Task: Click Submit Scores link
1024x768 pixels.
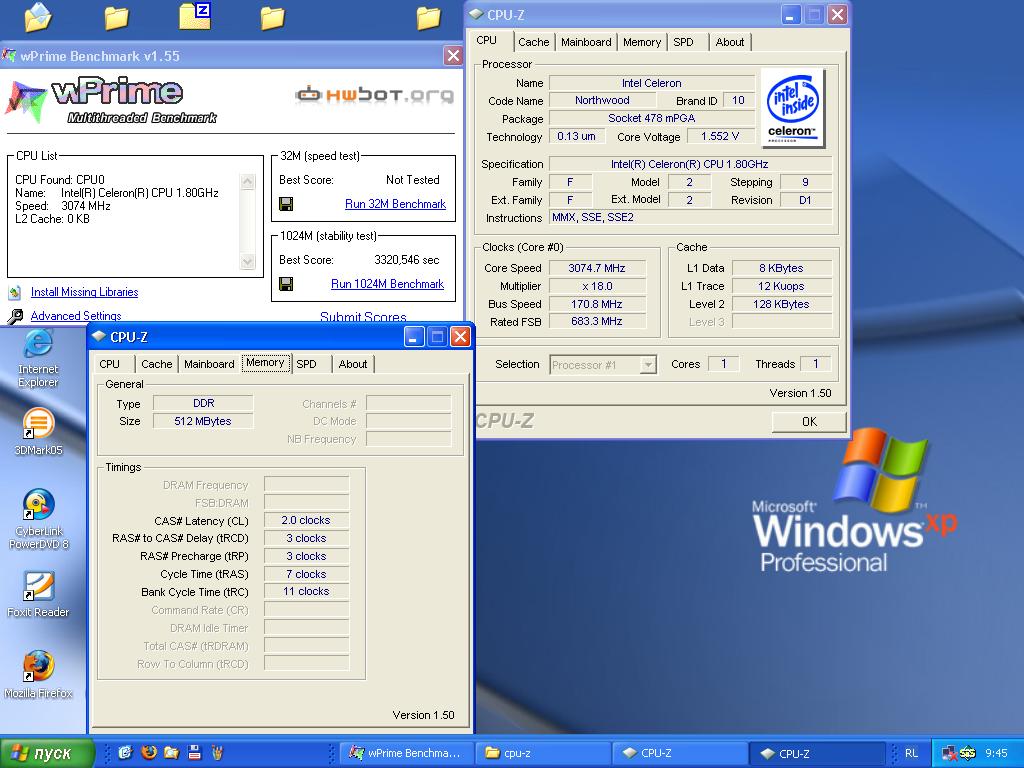Action: point(363,317)
